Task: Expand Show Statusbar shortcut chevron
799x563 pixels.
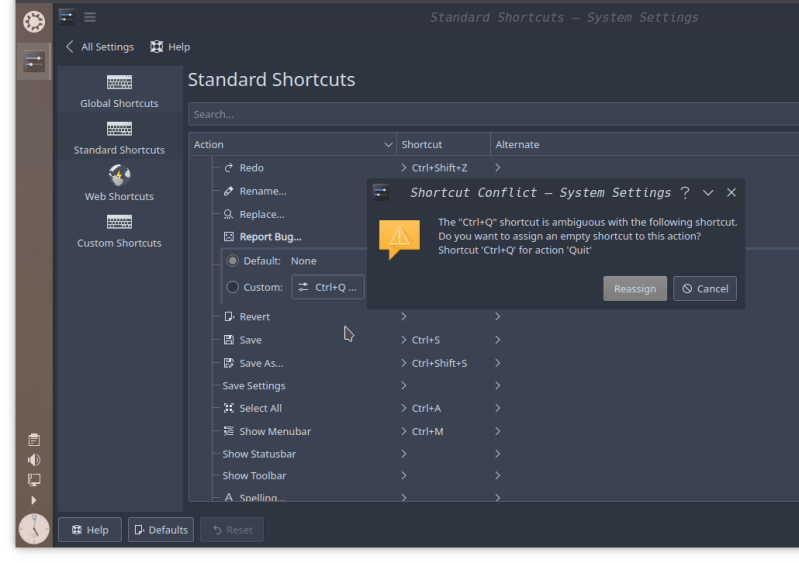Action: (x=404, y=454)
